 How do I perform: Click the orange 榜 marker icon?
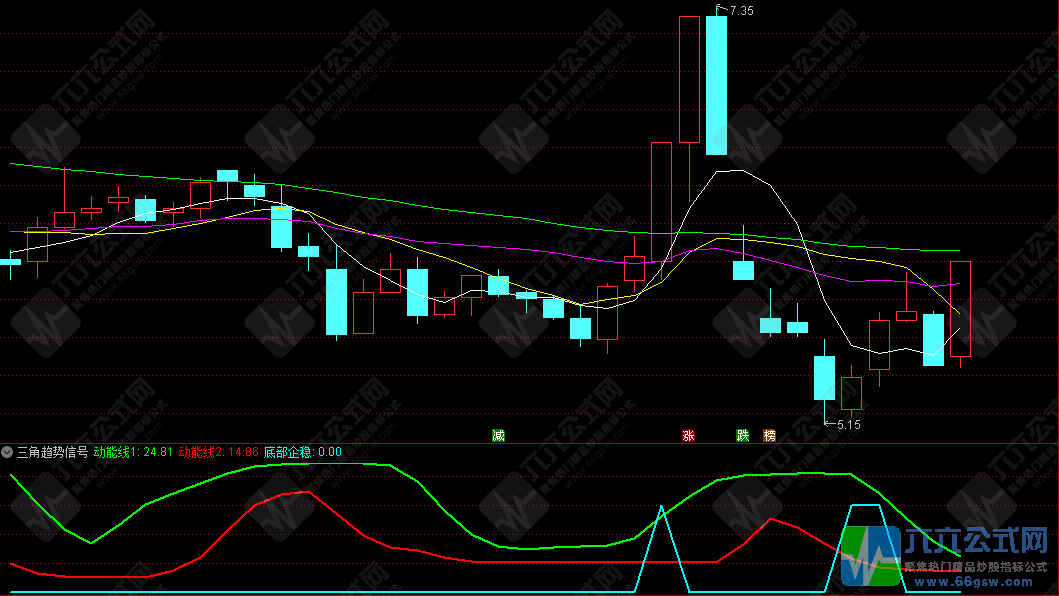click(x=769, y=435)
